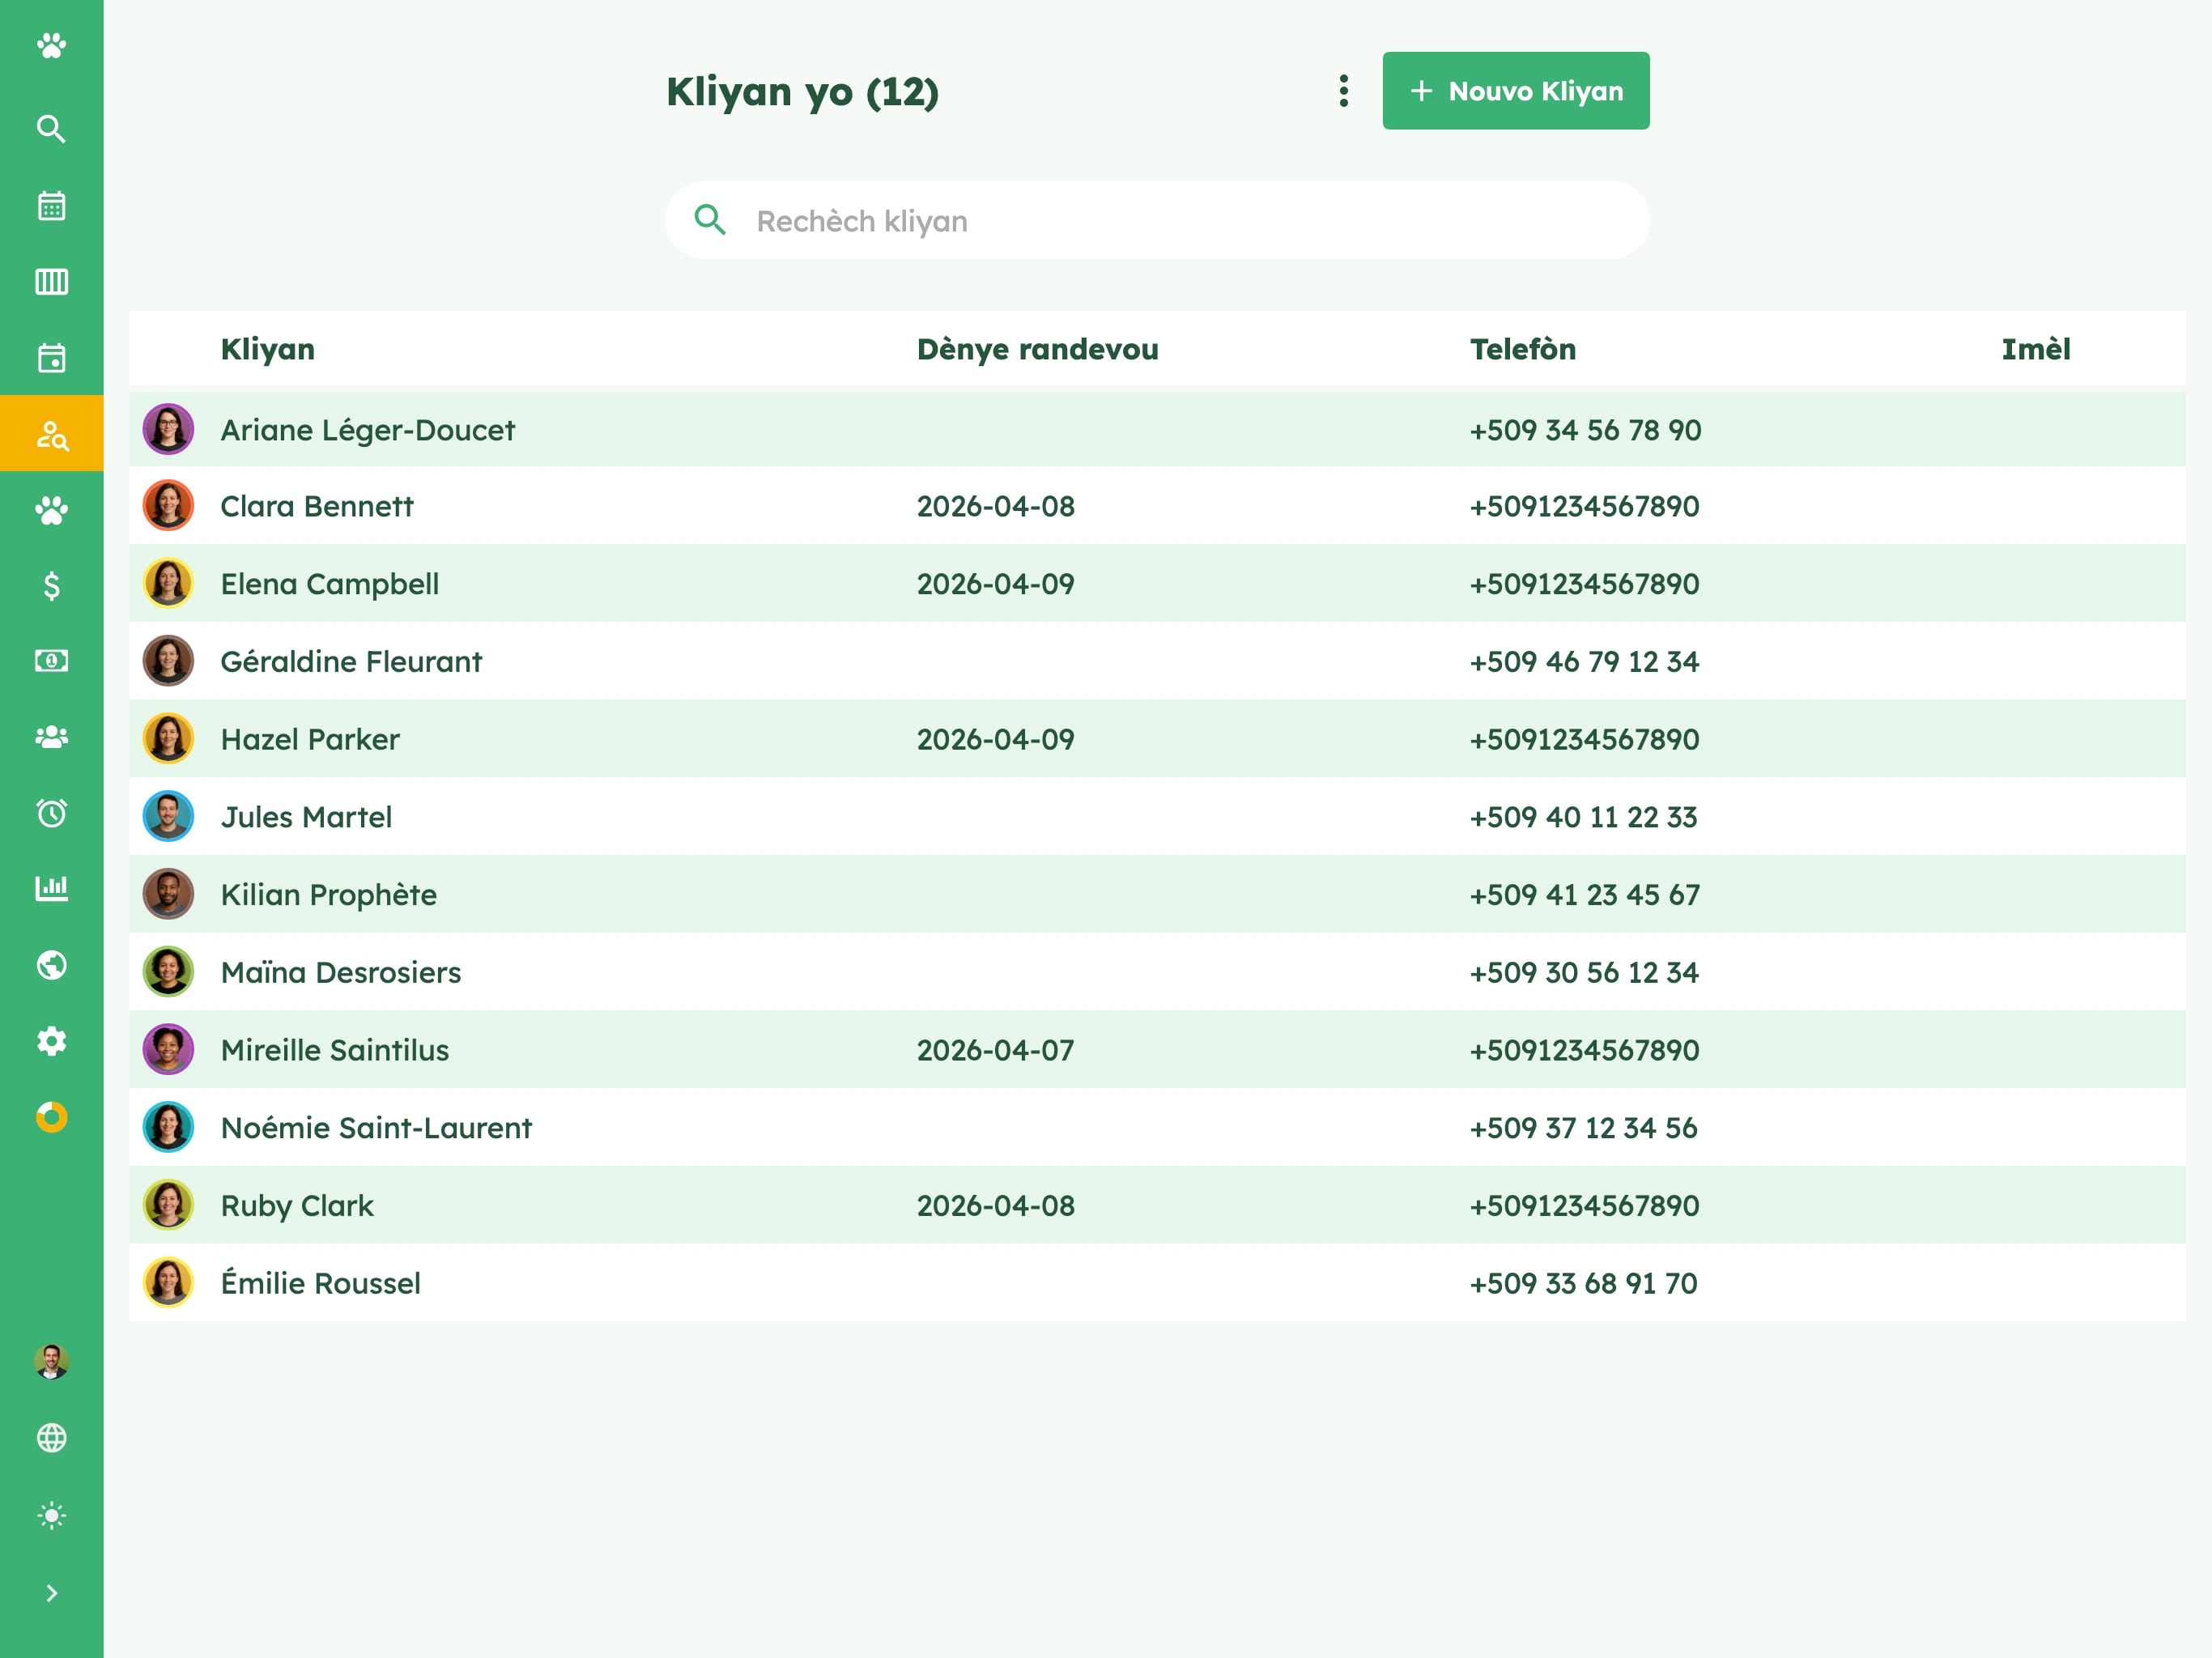Click Maïna Desrosiers' avatar photo
This screenshot has width=2212, height=1658.
pos(168,972)
